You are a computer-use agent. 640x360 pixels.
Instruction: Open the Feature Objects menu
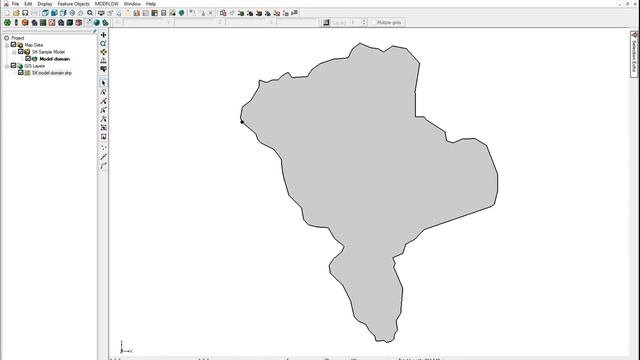(x=73, y=4)
